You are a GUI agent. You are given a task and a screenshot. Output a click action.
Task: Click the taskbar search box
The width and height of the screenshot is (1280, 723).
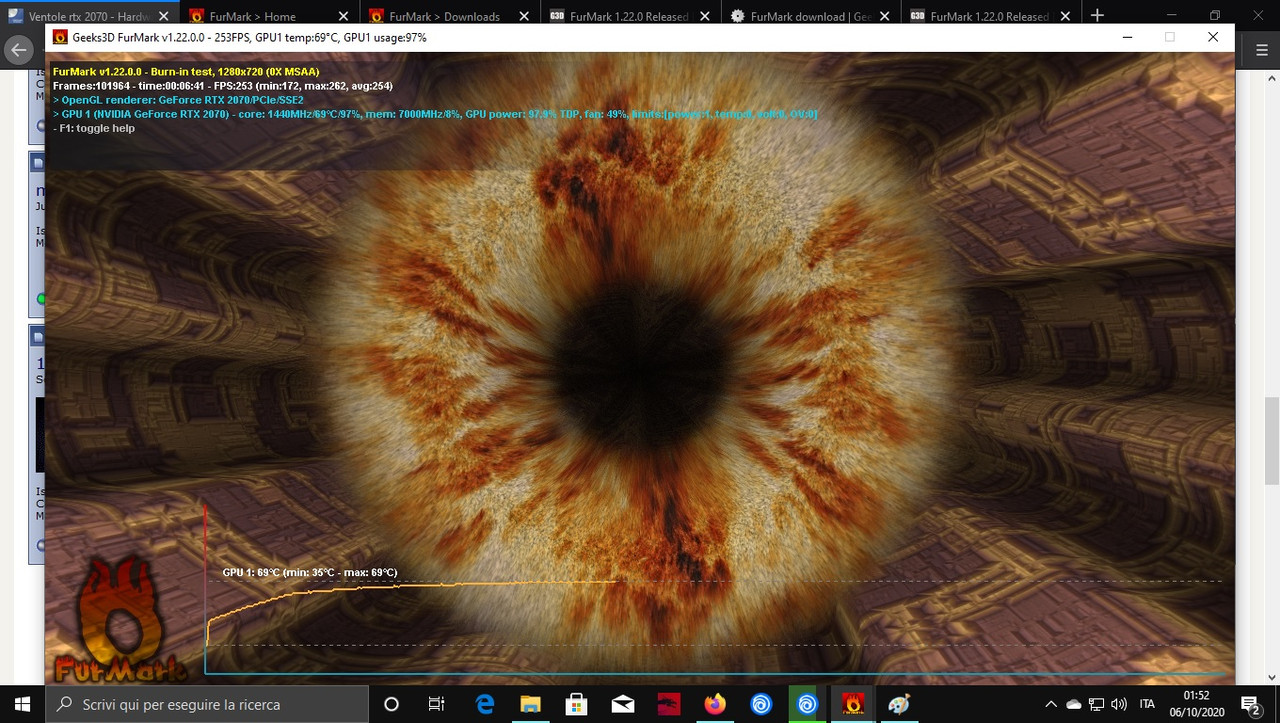click(206, 704)
